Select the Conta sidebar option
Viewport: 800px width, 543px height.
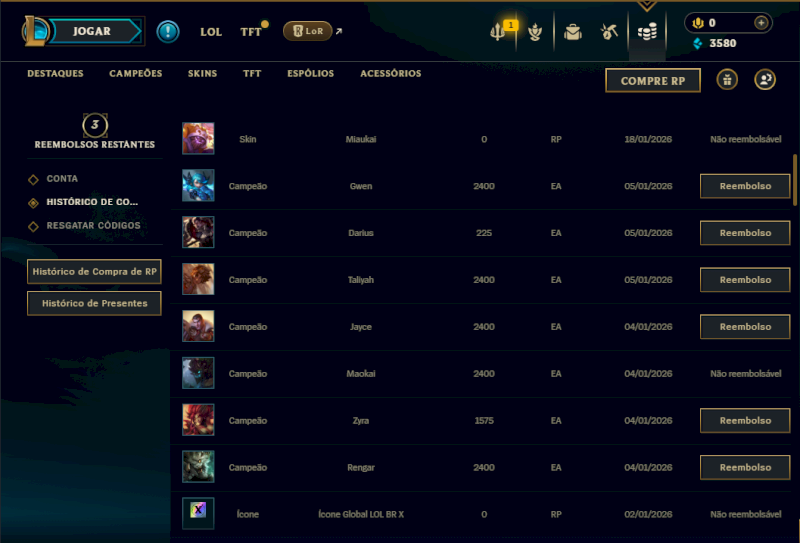point(62,179)
